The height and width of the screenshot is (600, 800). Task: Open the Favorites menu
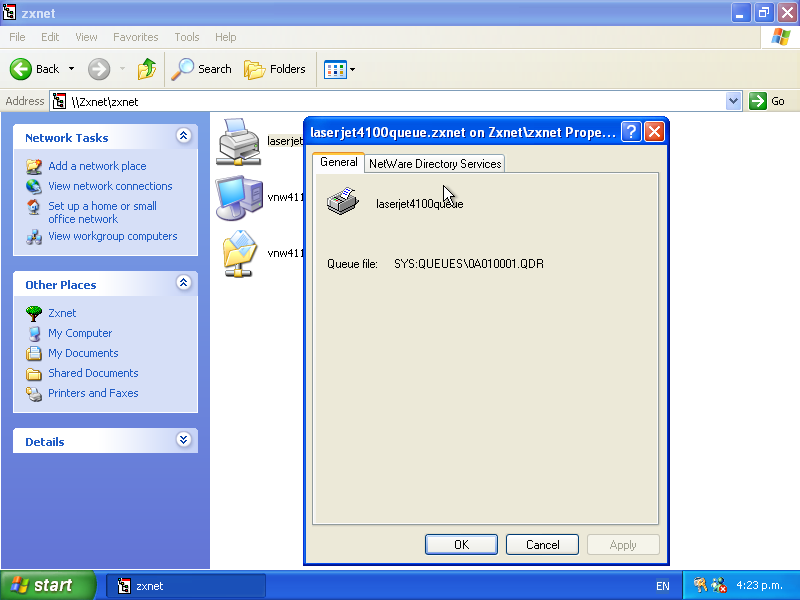pos(136,37)
